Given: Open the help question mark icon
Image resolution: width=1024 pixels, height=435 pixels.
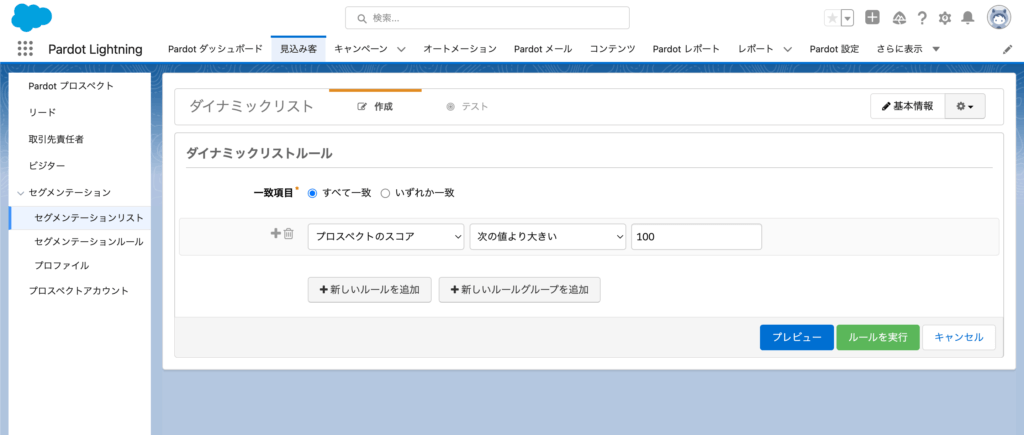Looking at the screenshot, I should tap(922, 18).
